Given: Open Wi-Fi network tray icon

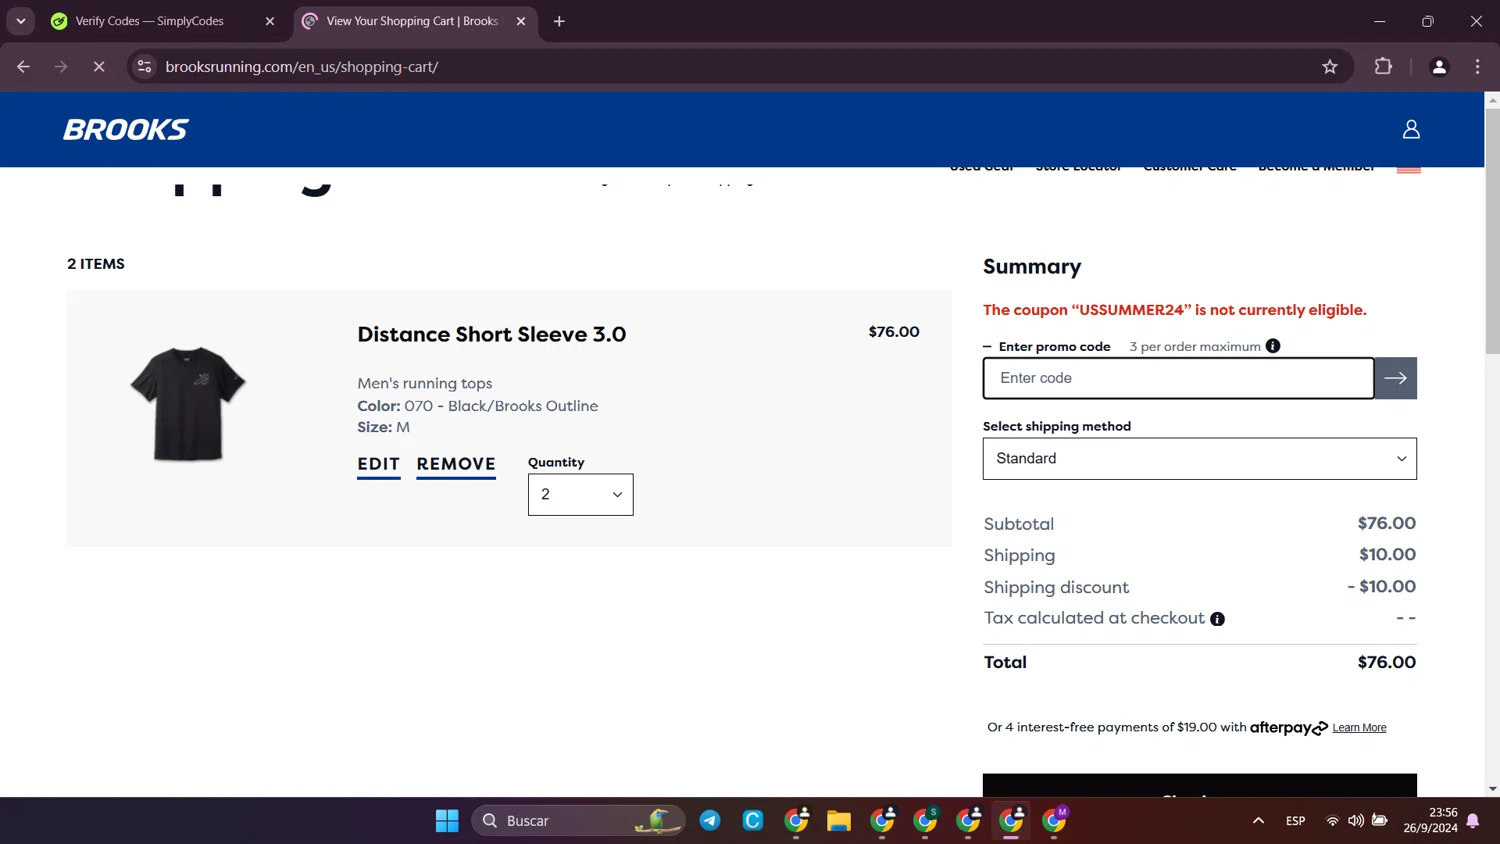Looking at the screenshot, I should (1332, 821).
